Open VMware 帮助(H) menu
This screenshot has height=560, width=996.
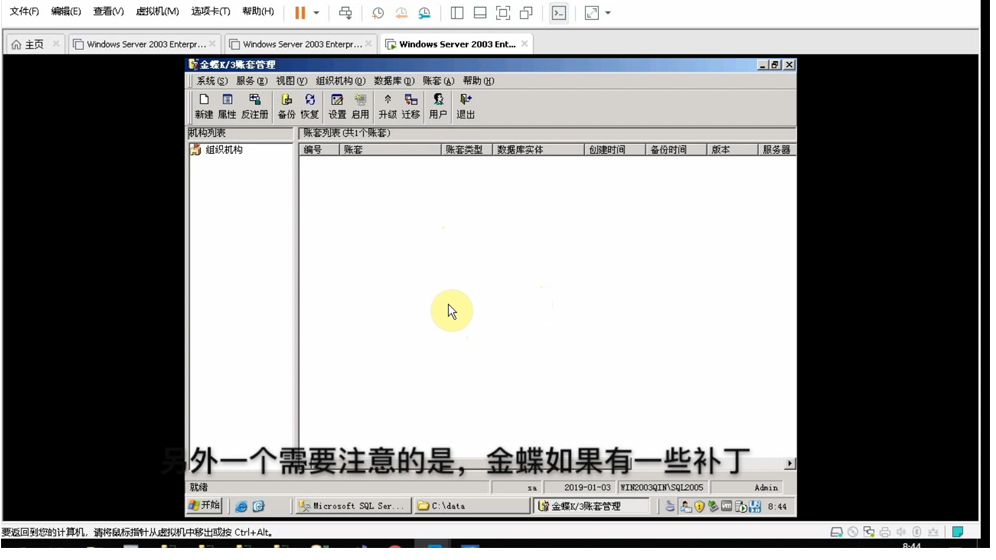tap(258, 11)
